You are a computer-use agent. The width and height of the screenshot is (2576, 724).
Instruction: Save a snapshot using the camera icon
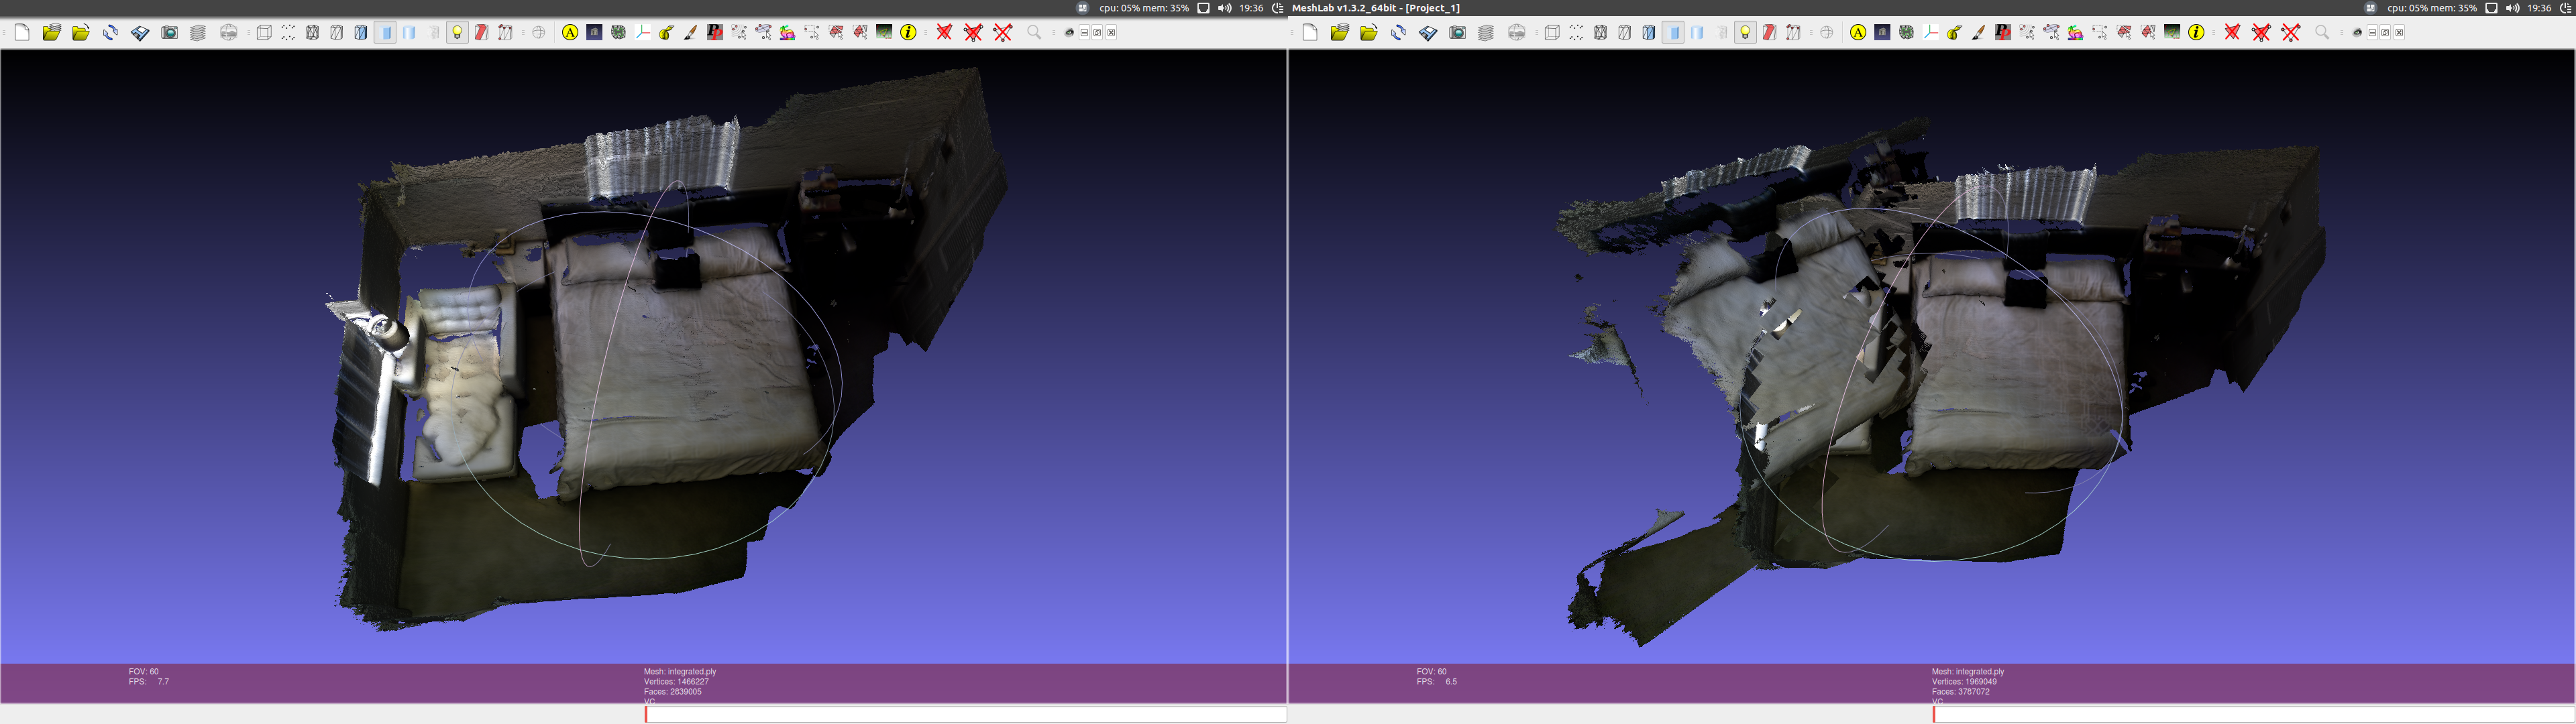tap(171, 32)
